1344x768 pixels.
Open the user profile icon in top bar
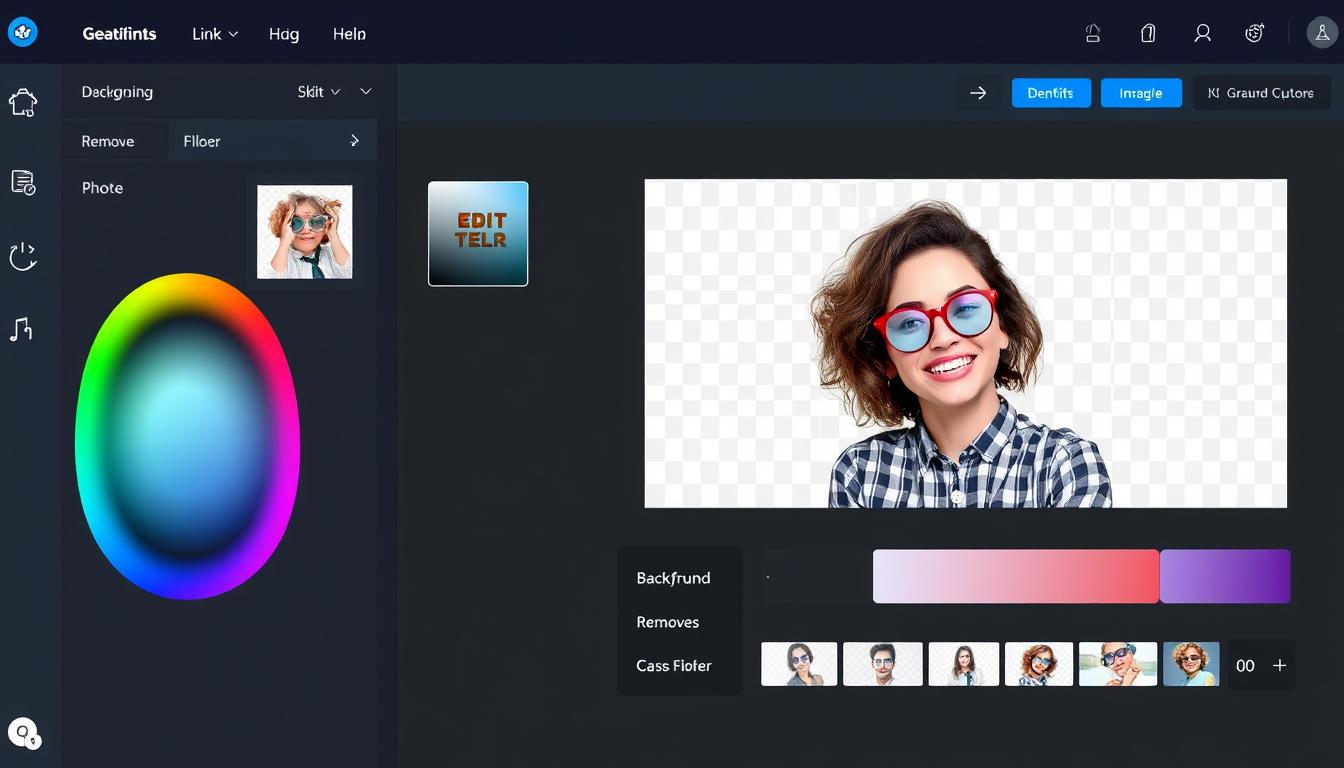point(1203,33)
